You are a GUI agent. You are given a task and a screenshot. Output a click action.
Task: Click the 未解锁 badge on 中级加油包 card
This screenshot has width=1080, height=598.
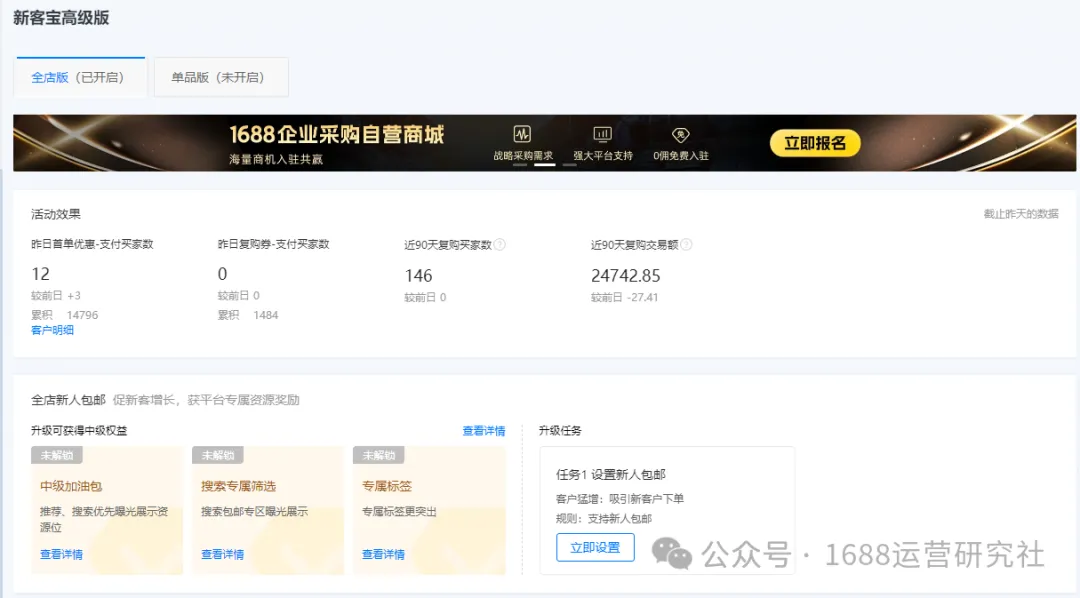[56, 455]
